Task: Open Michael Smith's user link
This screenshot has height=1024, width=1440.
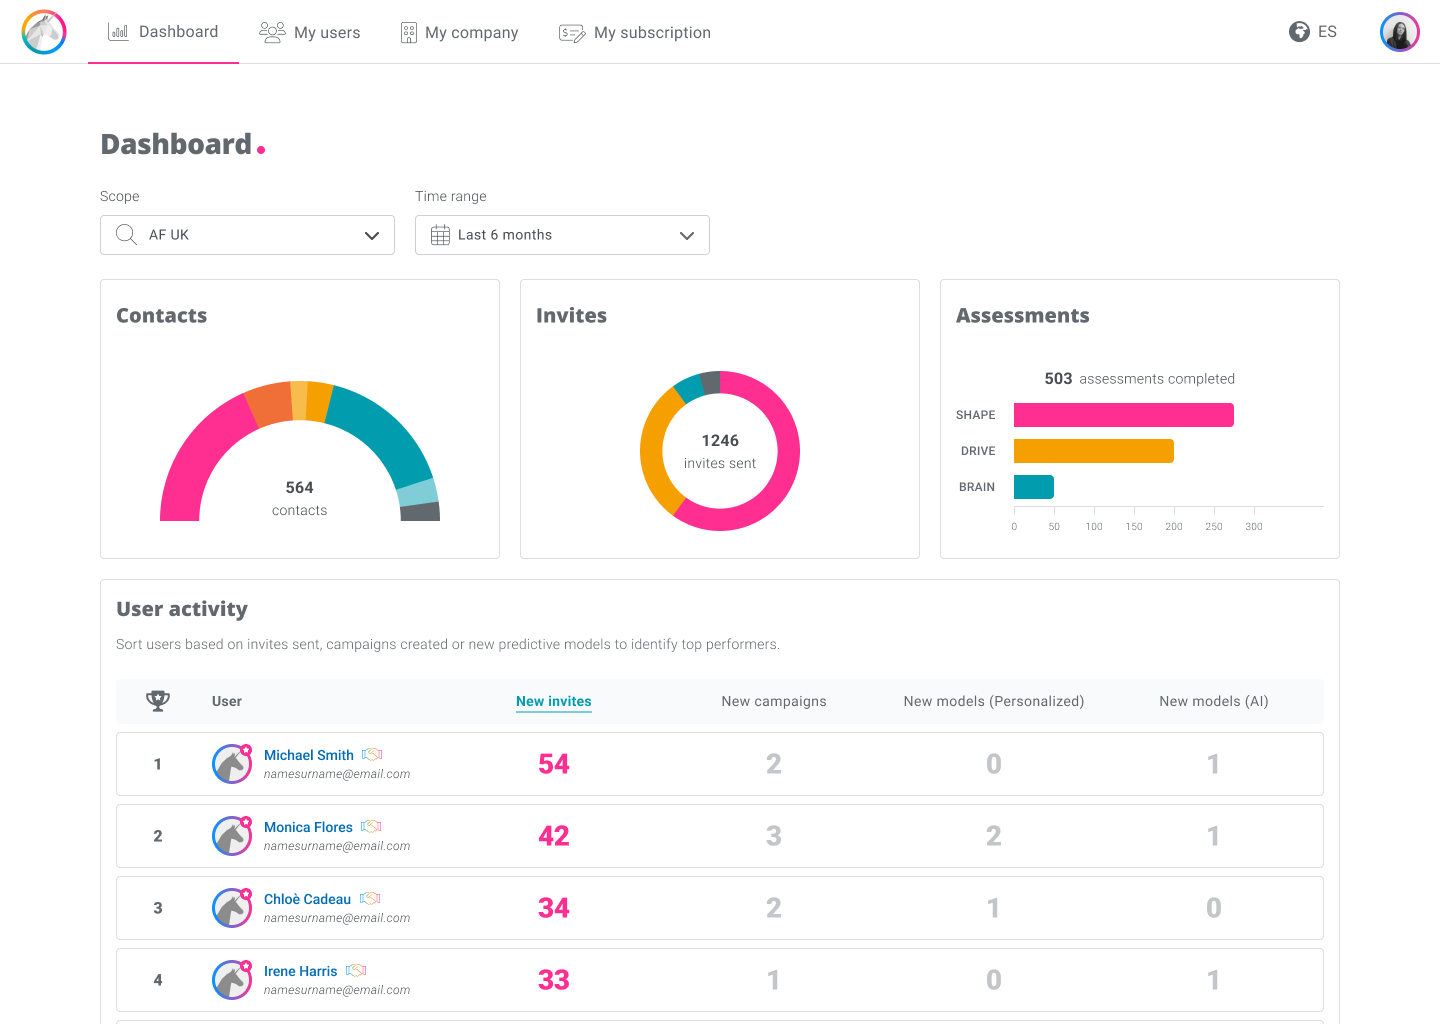Action: pyautogui.click(x=309, y=755)
